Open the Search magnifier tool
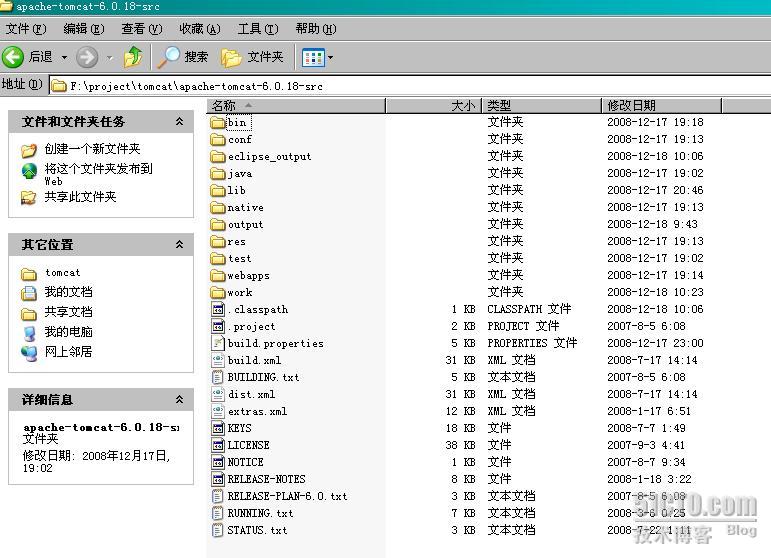 [169, 57]
